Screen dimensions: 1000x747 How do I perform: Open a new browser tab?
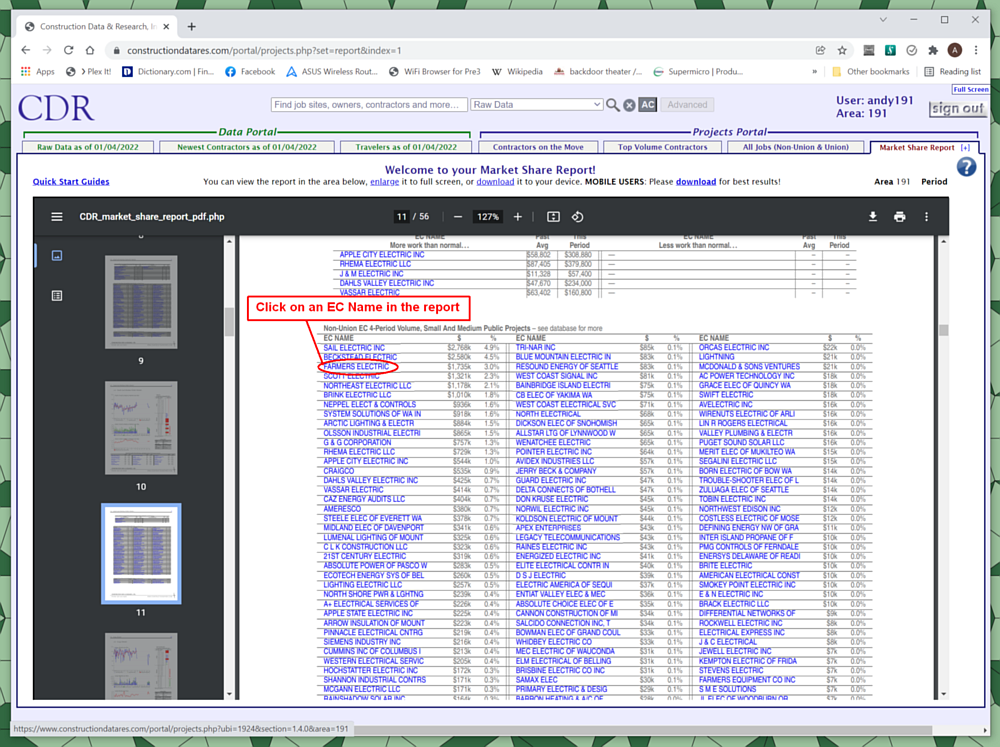[191, 26]
